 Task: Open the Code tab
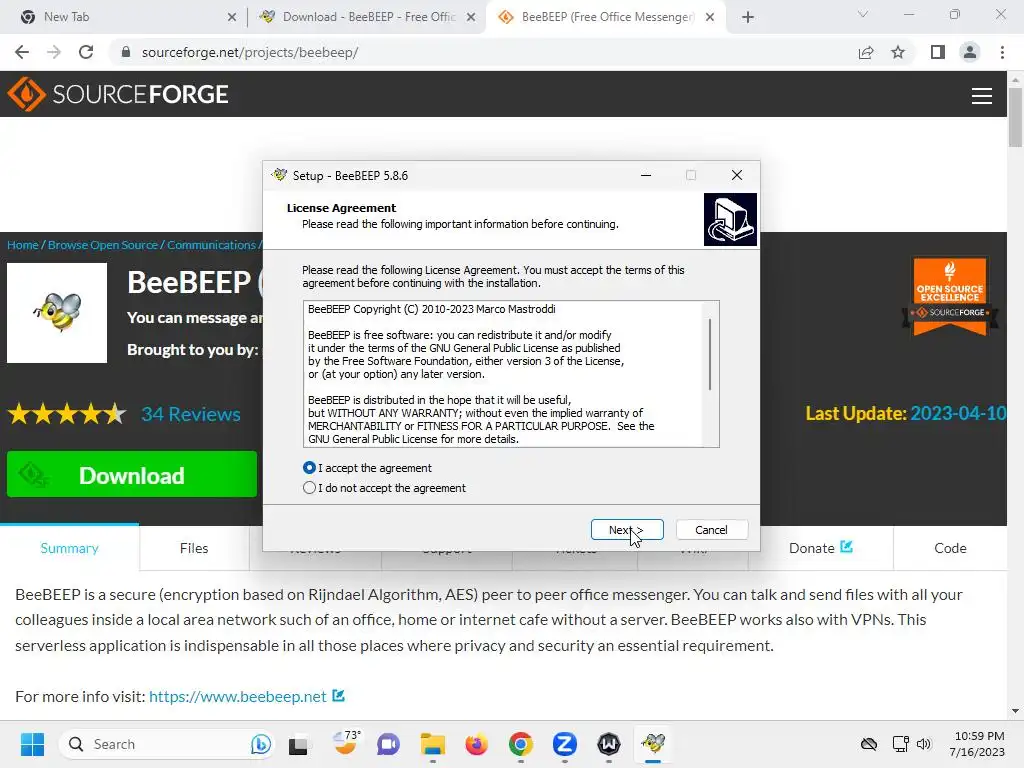(x=950, y=549)
